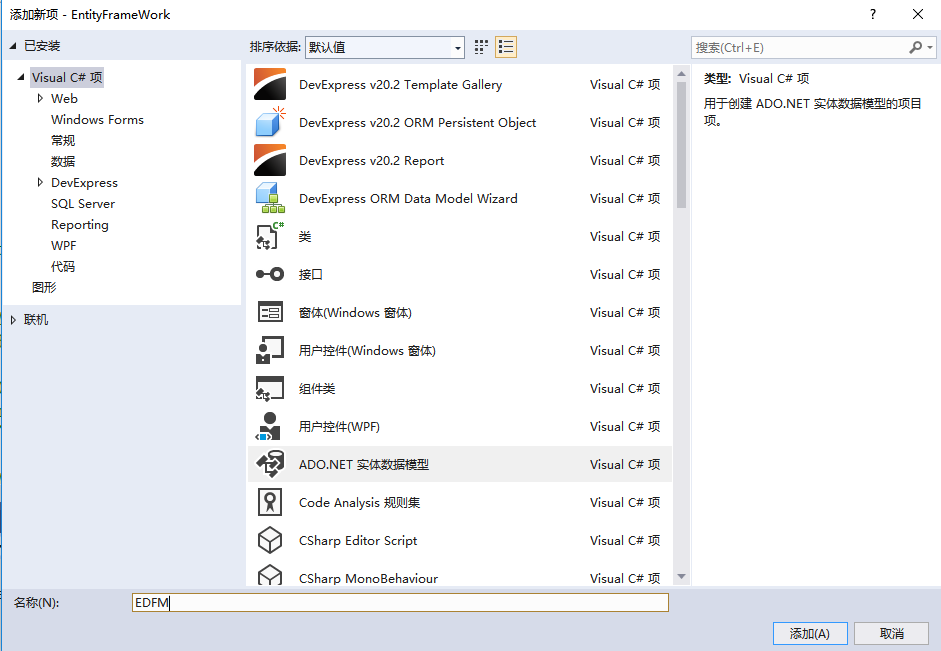Image resolution: width=941 pixels, height=651 pixels.
Task: Click the search magnifier icon
Action: tap(915, 47)
